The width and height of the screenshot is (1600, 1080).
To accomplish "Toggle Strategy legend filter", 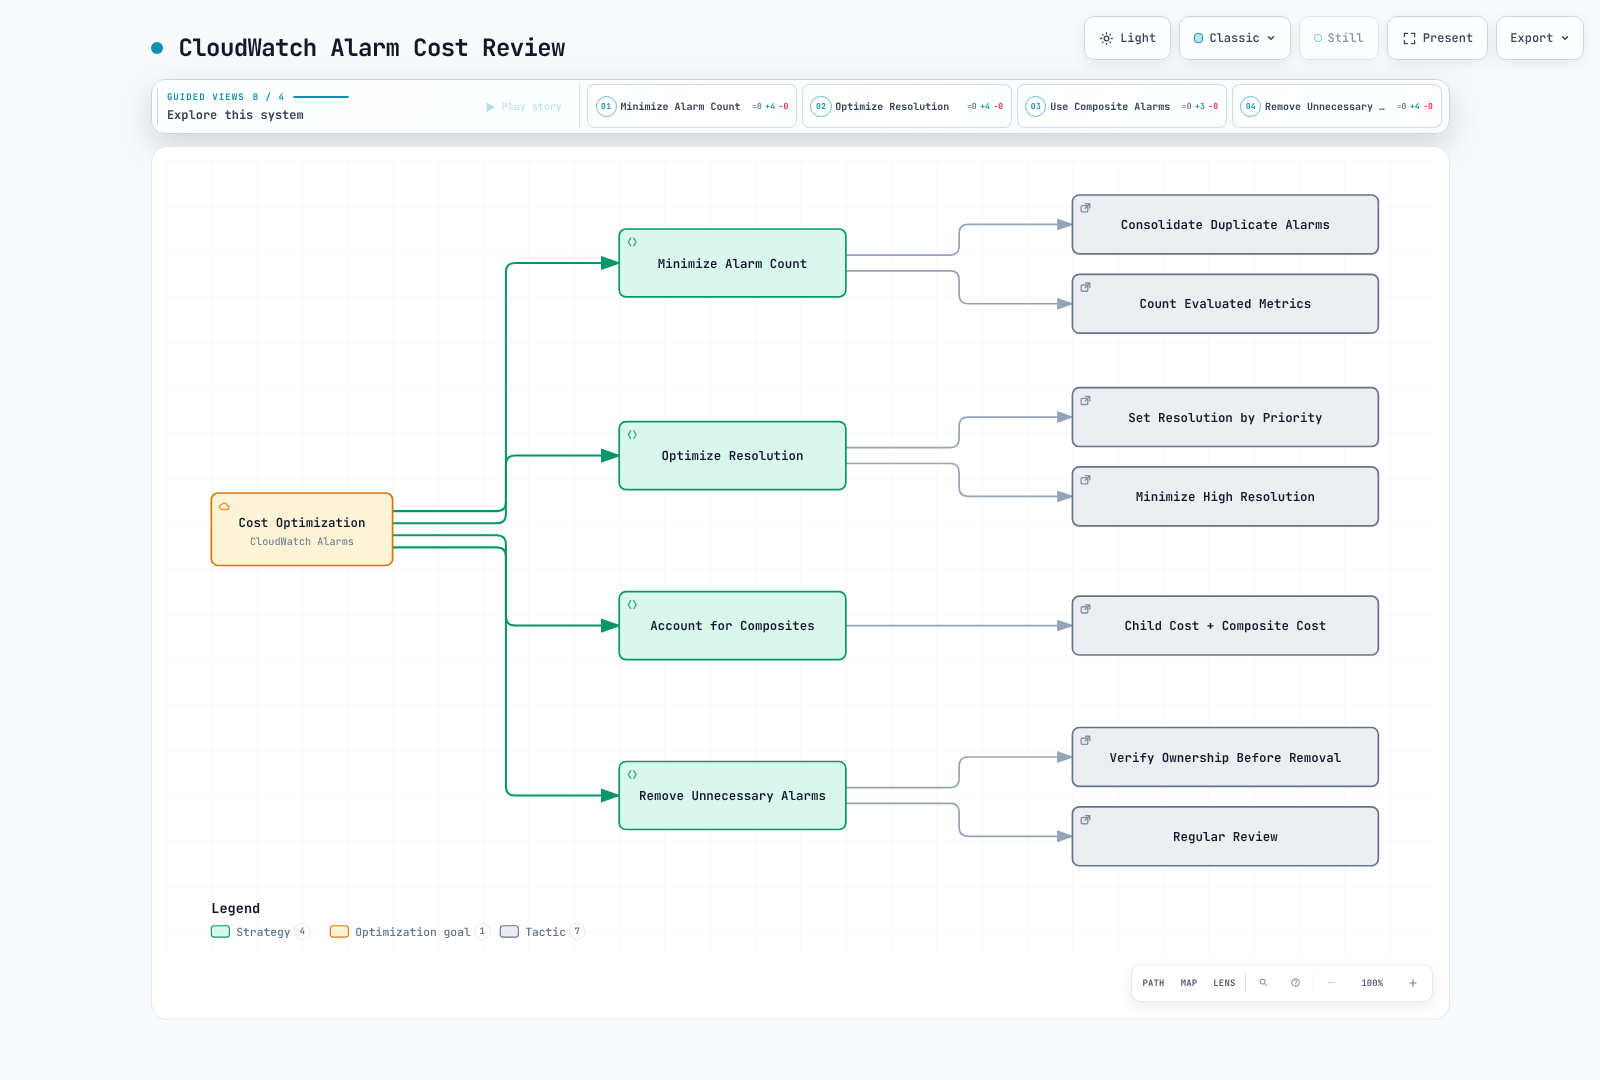I will [x=260, y=932].
